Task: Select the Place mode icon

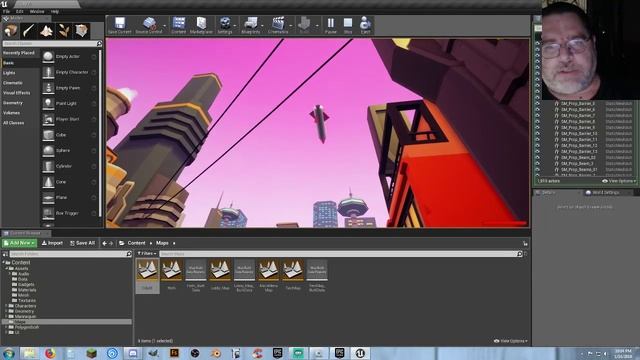Action: (10, 31)
